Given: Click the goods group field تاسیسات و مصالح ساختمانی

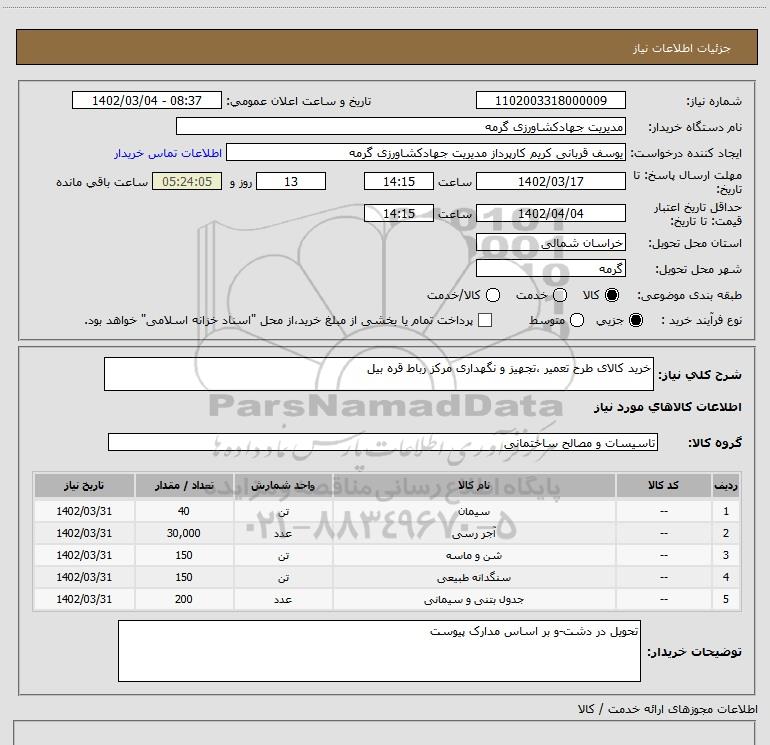Looking at the screenshot, I should (383, 442).
